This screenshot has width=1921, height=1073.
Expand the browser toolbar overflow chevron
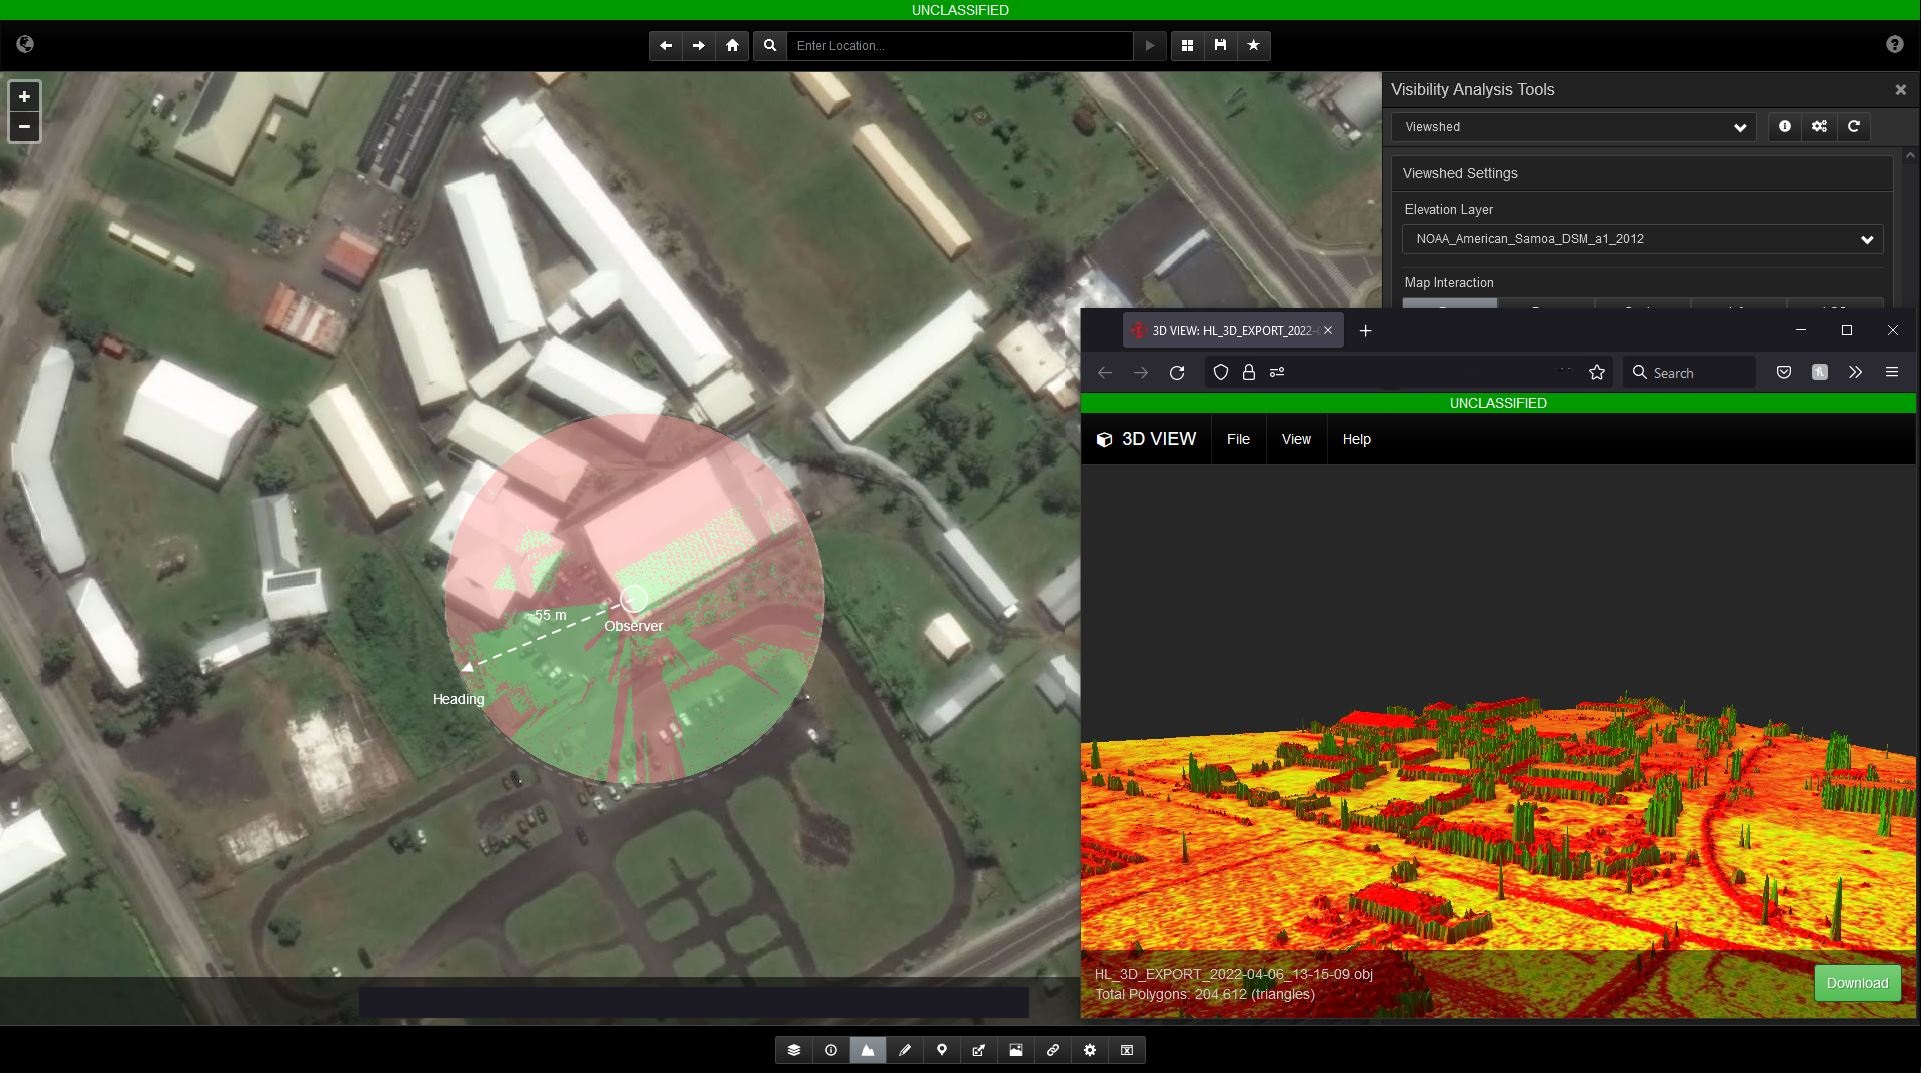pyautogui.click(x=1856, y=372)
